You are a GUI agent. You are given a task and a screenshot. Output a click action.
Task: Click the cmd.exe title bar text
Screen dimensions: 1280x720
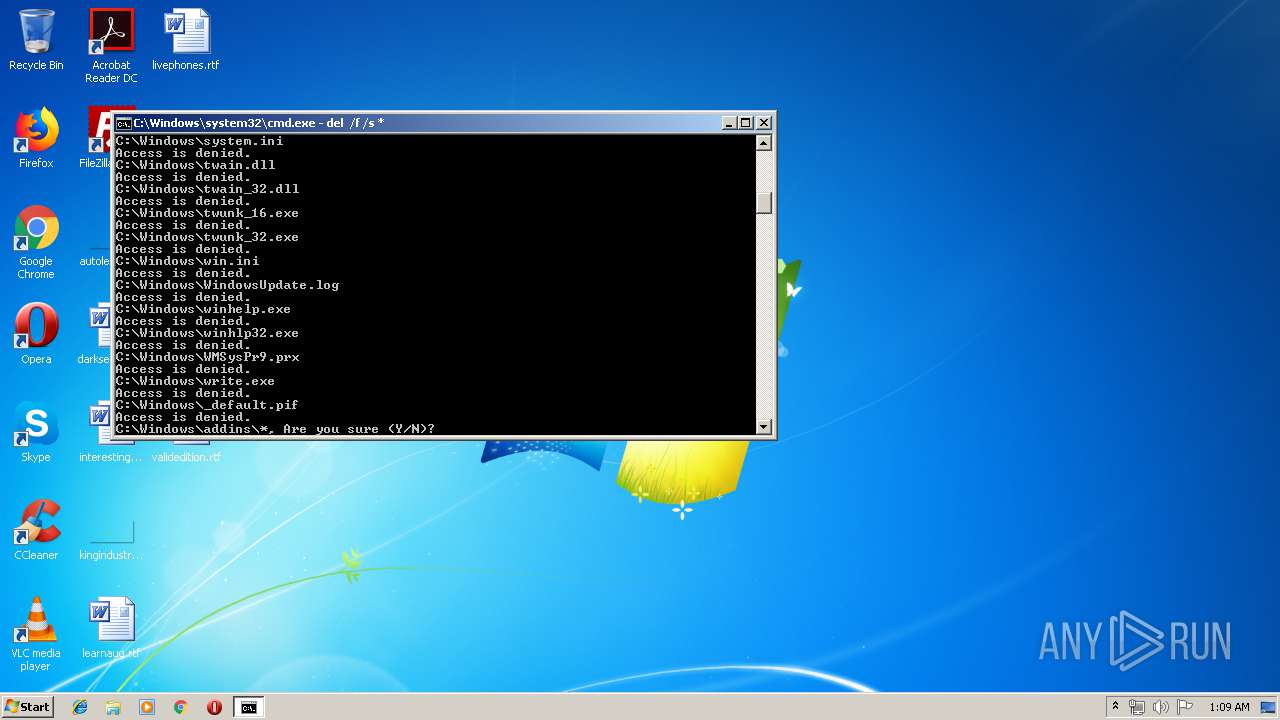point(259,123)
